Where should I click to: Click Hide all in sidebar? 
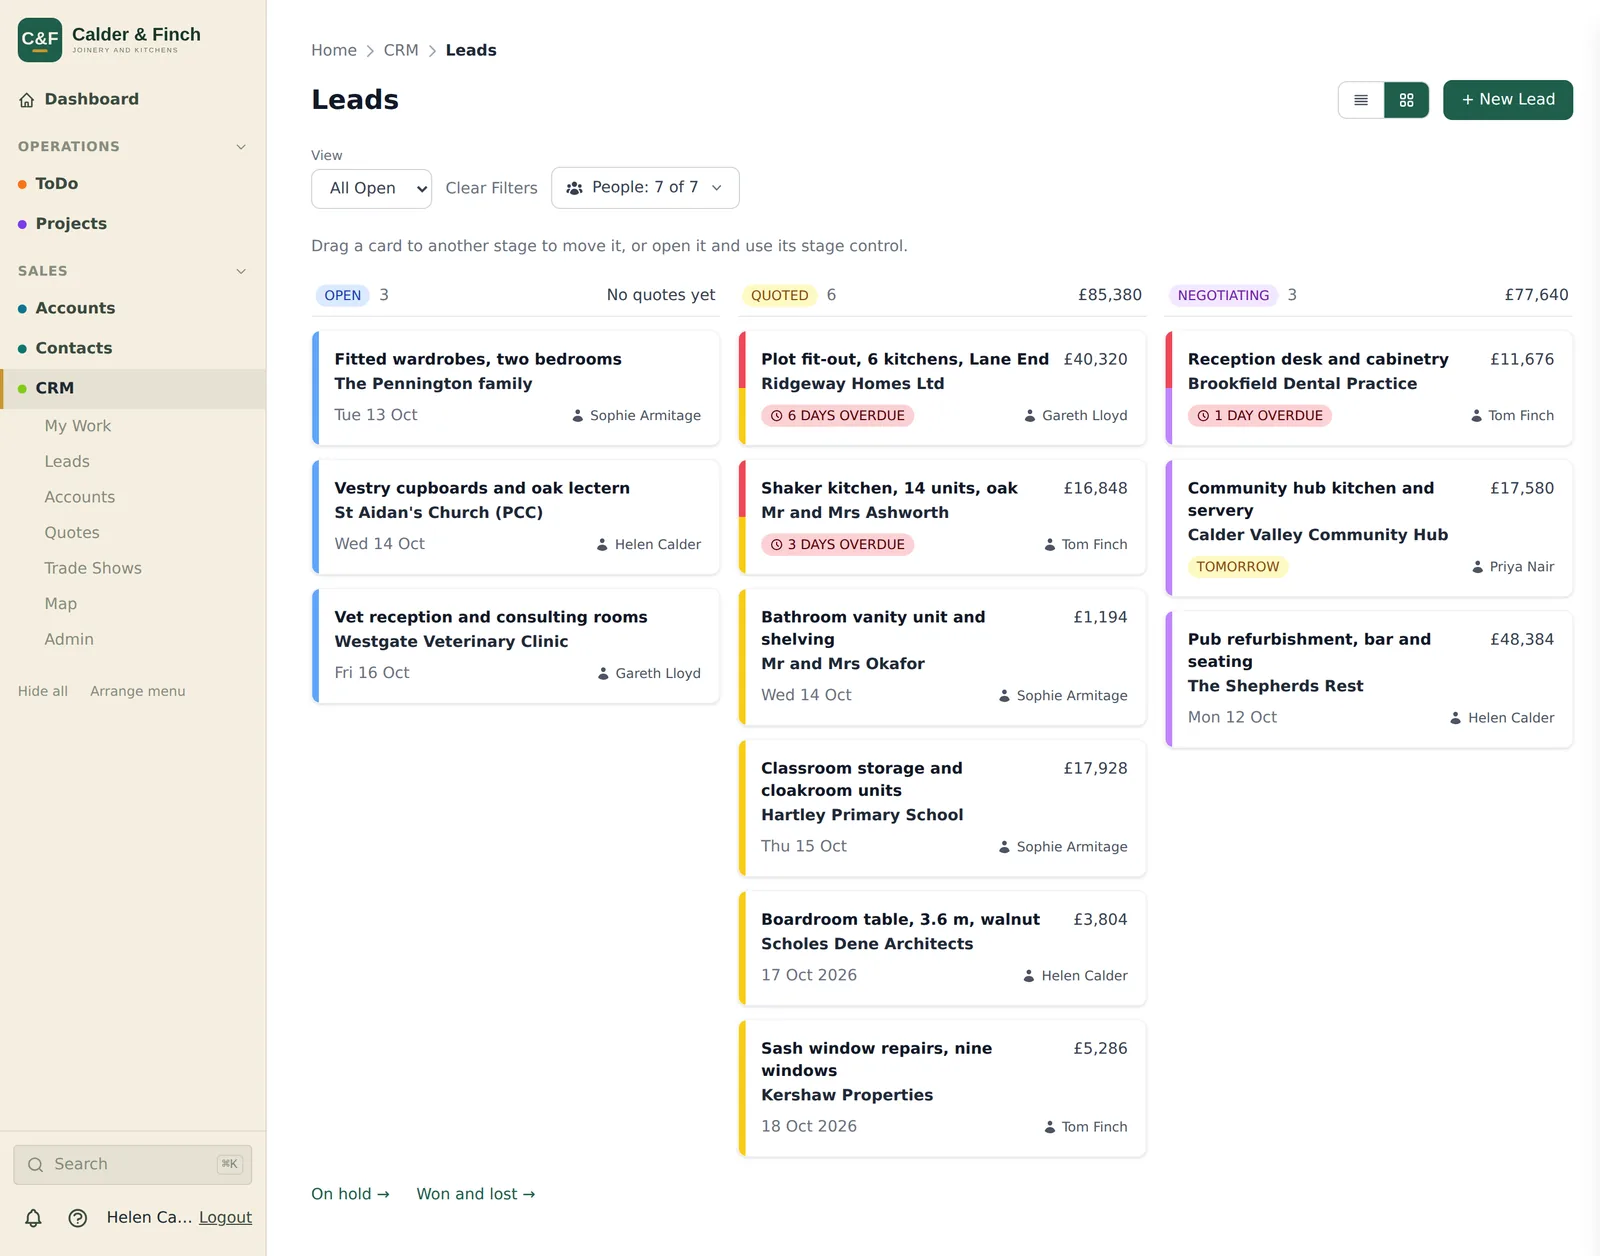(43, 691)
